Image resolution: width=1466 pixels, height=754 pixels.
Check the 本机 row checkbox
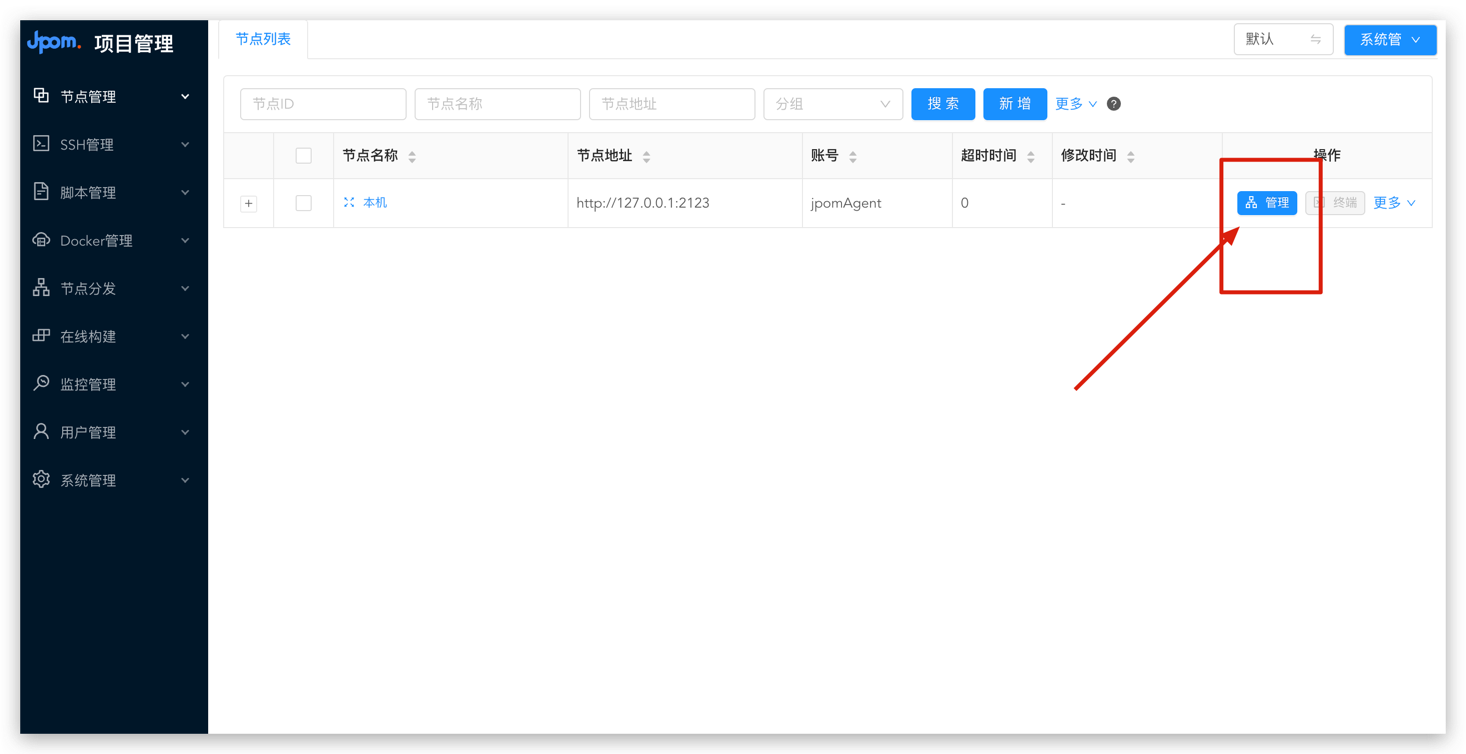[x=304, y=203]
